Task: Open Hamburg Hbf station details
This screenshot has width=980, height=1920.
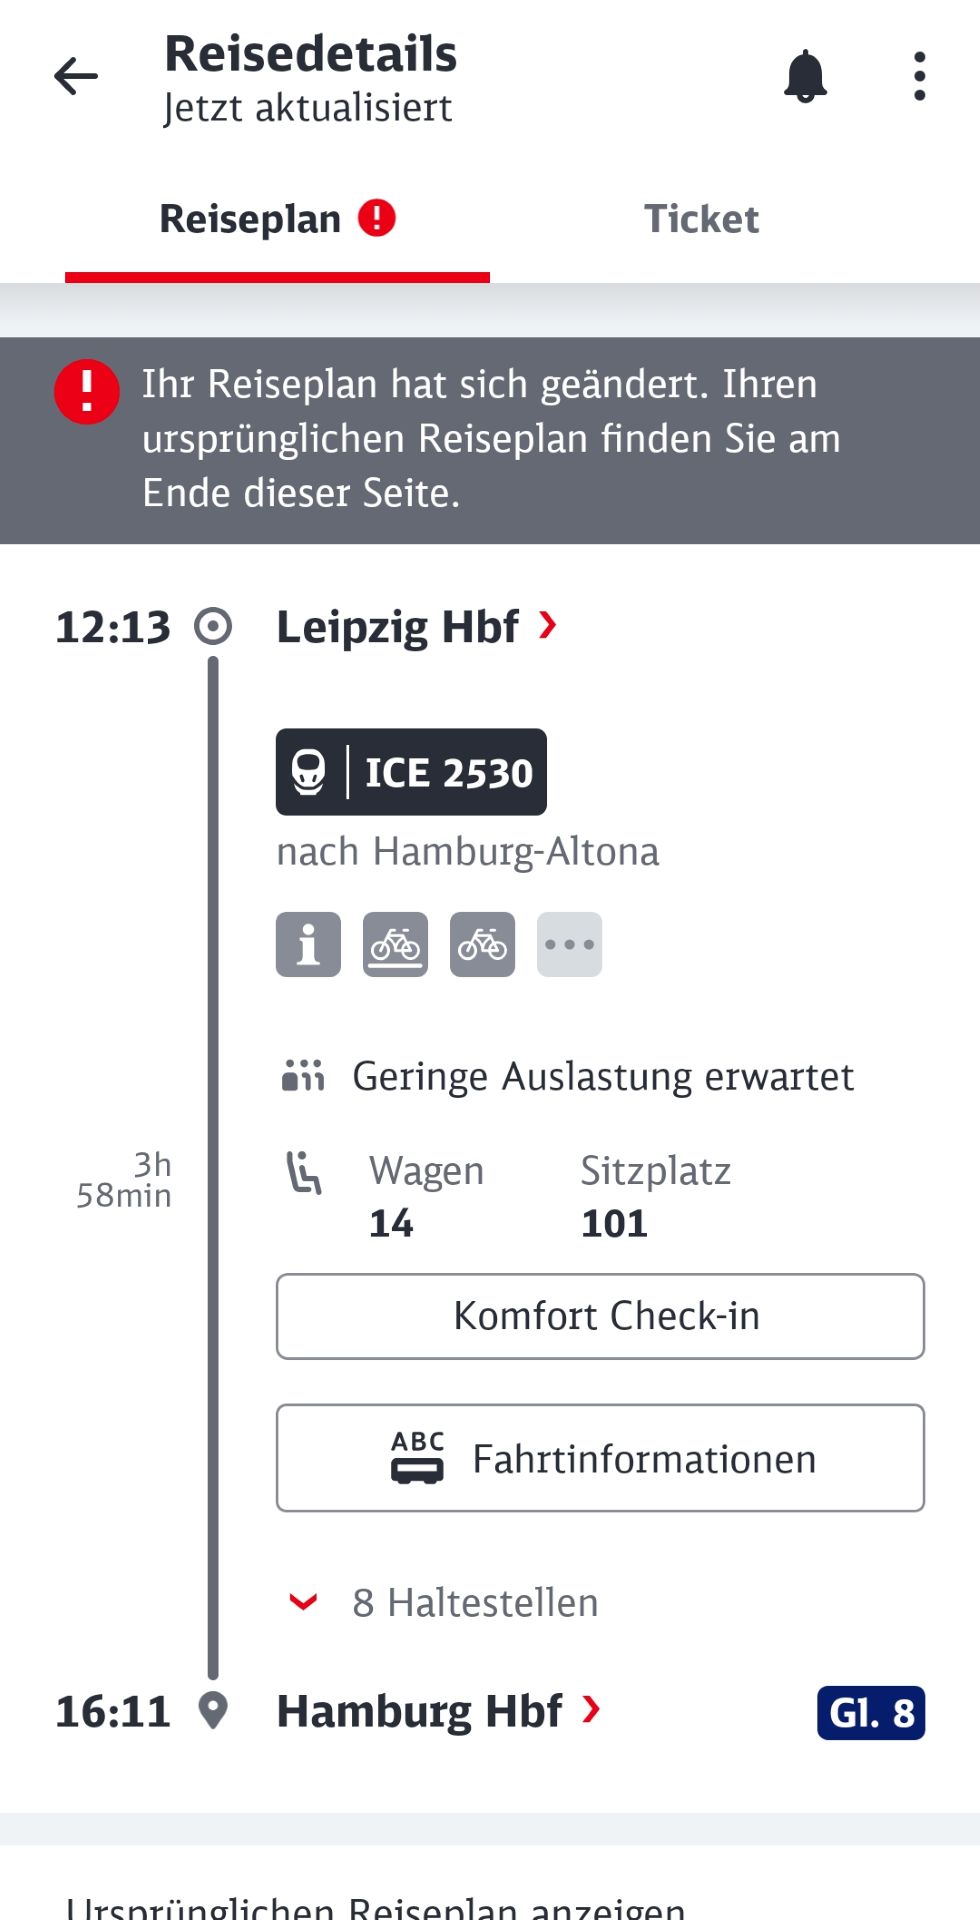Action: coord(437,1711)
